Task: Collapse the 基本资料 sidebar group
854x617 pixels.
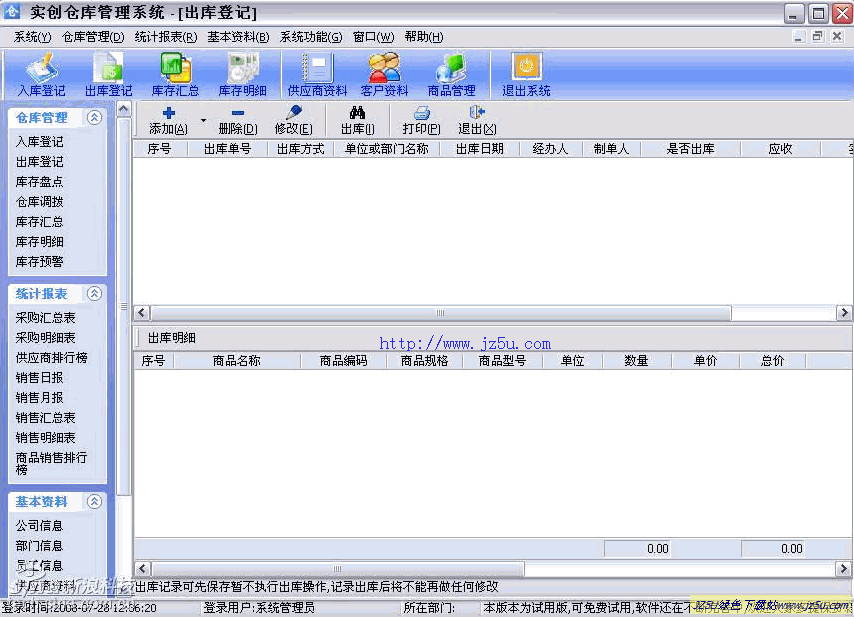Action: click(x=94, y=502)
